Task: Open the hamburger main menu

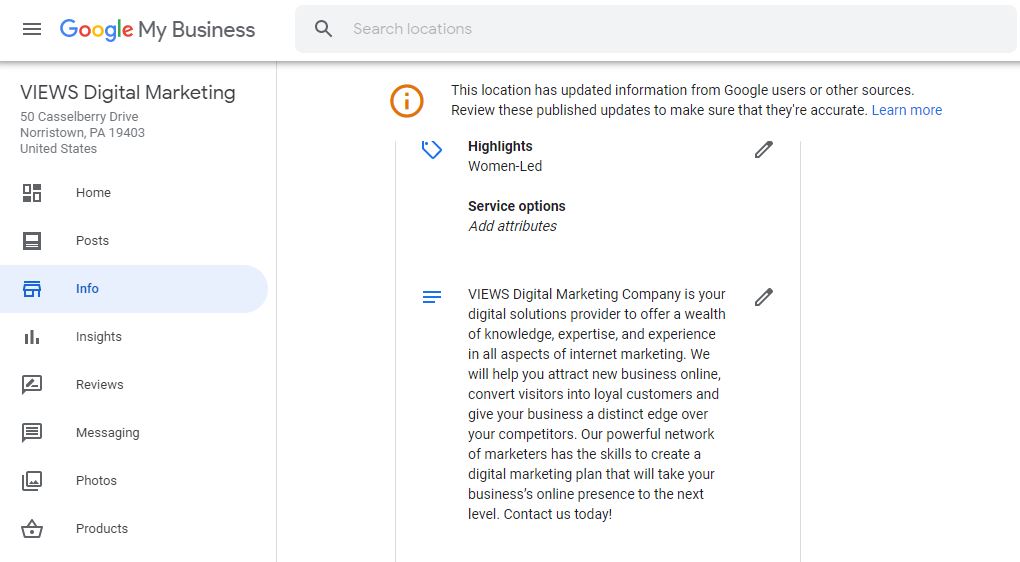Action: click(32, 29)
